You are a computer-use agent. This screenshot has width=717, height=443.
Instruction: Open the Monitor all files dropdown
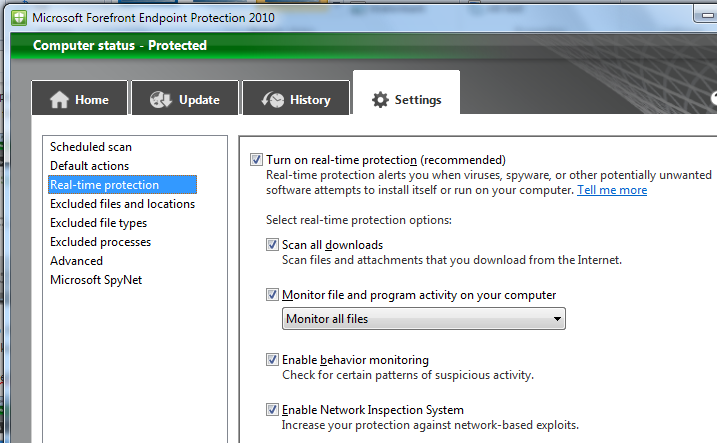click(424, 319)
